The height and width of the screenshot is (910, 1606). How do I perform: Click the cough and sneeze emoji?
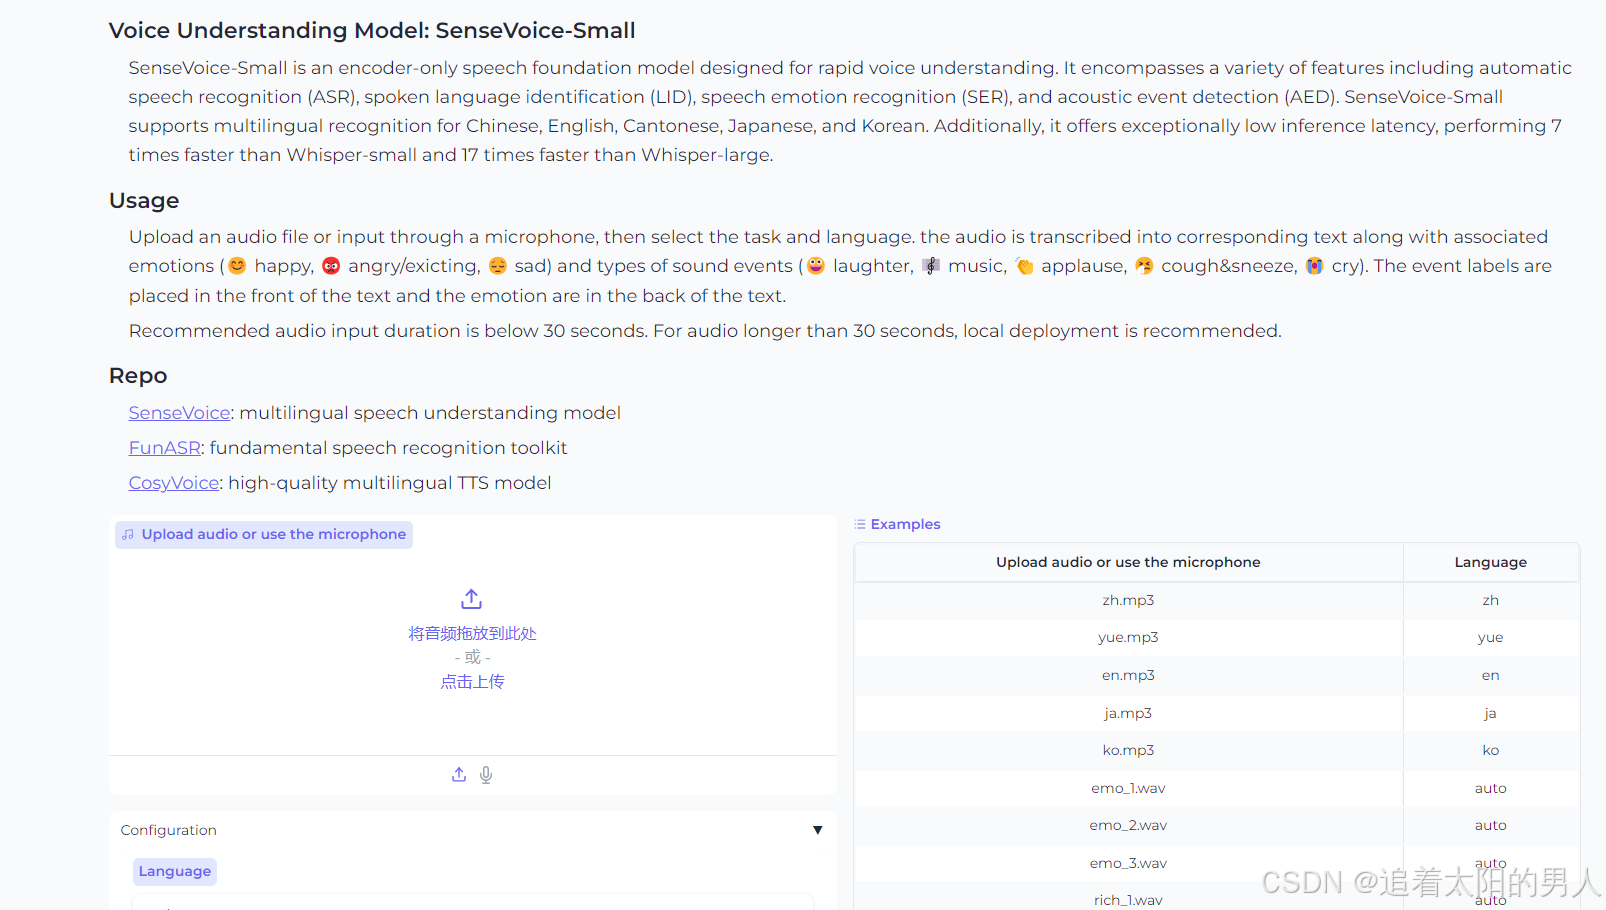pos(1144,266)
